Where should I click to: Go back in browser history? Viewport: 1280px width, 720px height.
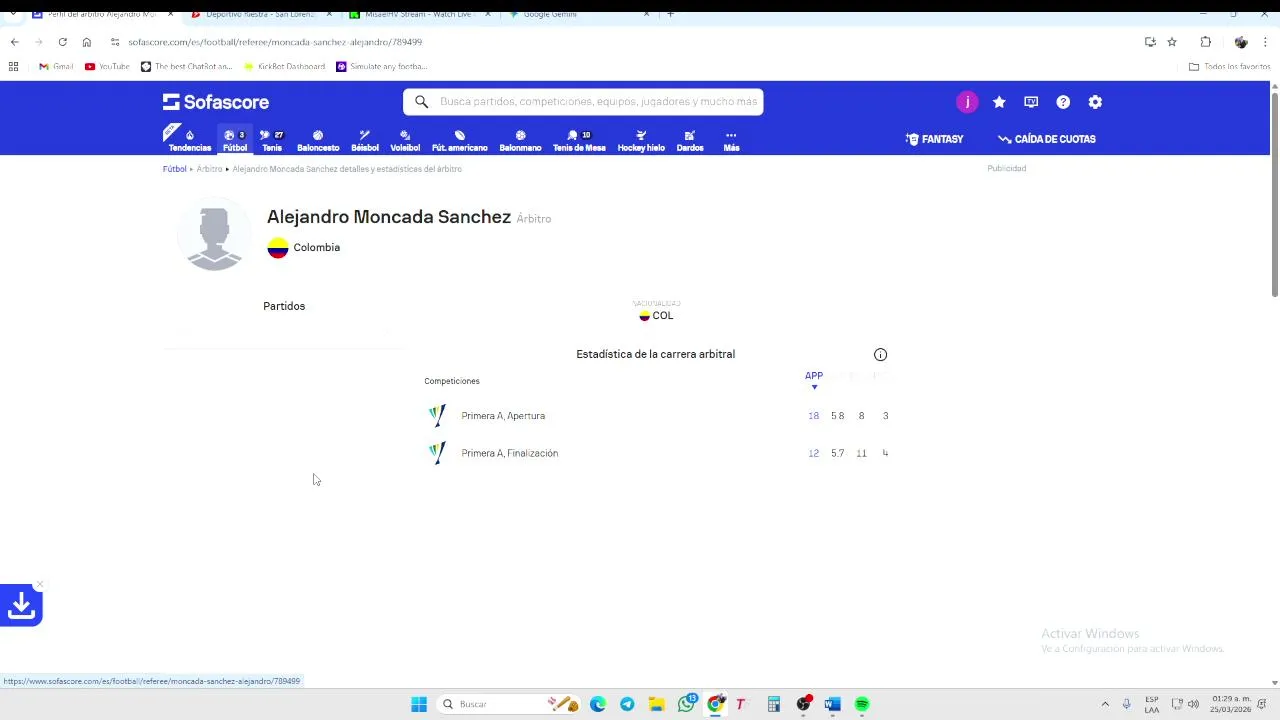[14, 42]
